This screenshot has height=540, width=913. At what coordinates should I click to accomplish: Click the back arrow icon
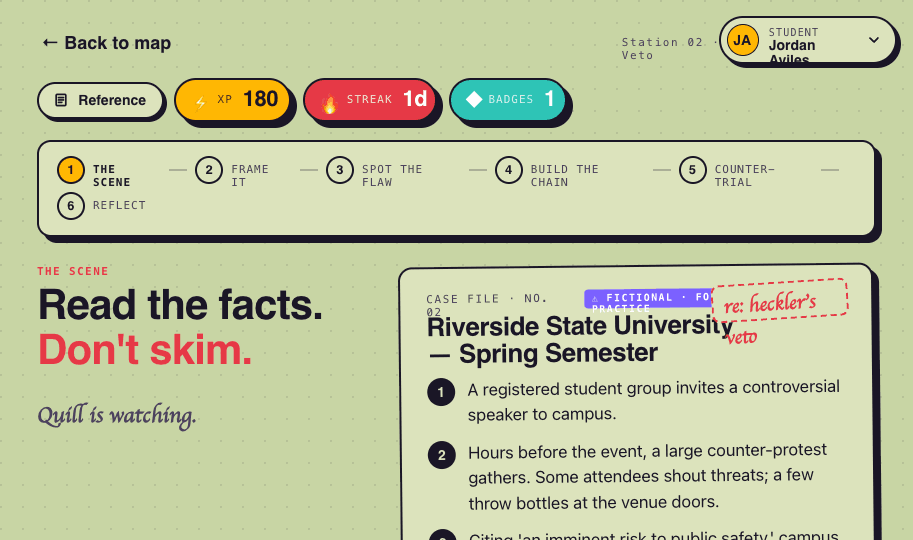point(49,43)
